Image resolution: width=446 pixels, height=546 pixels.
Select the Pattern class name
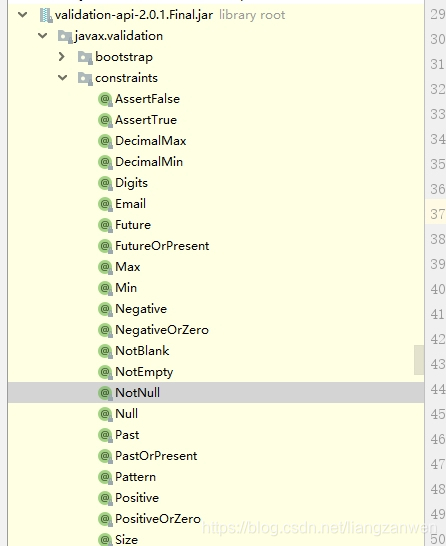pos(135,477)
